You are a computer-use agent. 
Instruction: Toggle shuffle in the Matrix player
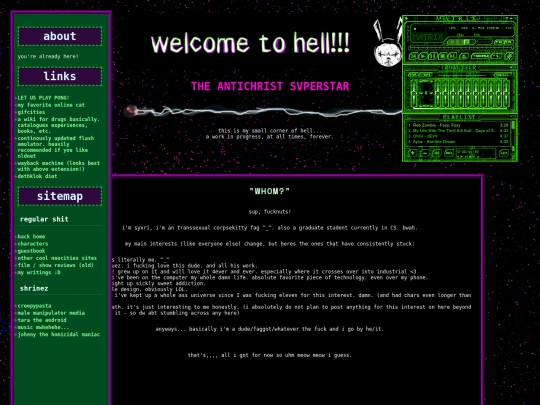coord(481,56)
